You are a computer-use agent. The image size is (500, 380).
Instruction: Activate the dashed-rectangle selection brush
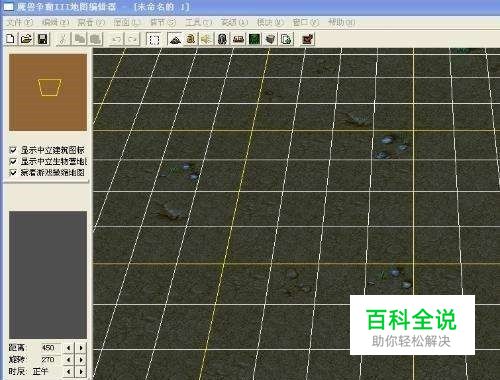[x=153, y=39]
